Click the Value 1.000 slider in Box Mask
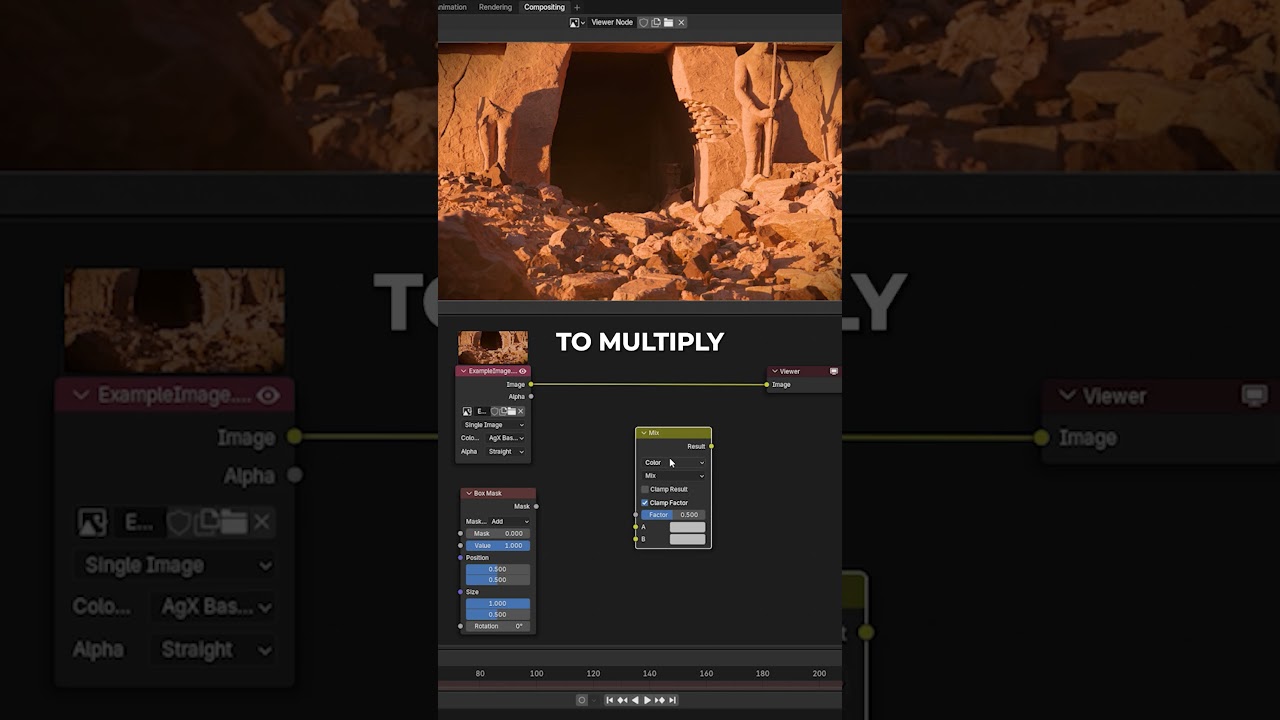This screenshot has height=720, width=1280. pos(498,546)
